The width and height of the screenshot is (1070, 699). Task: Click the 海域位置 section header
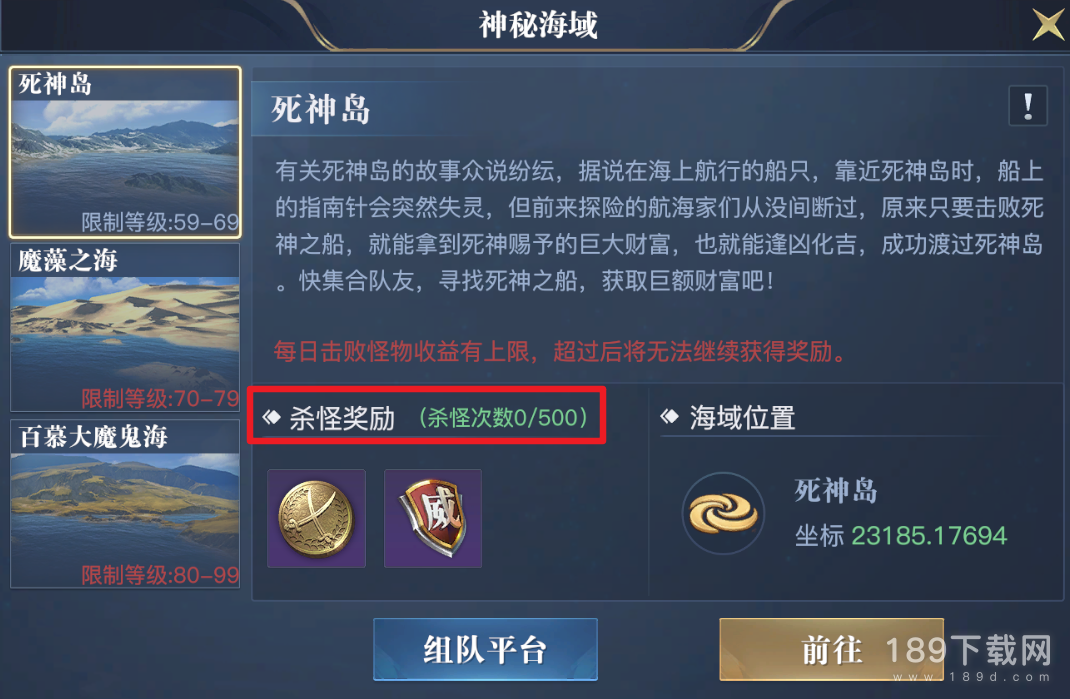[742, 418]
